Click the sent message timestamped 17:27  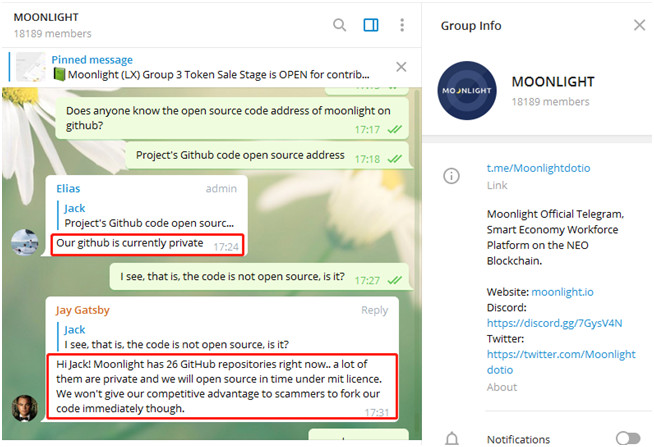tap(261, 276)
